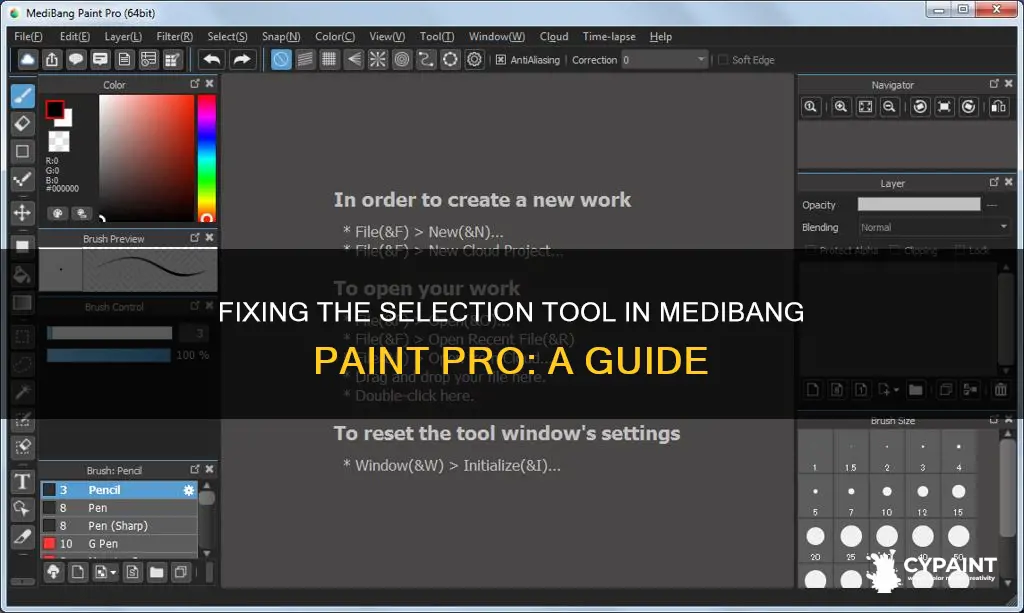Toggle color box beside Pen (Sharp) brush

(49, 526)
